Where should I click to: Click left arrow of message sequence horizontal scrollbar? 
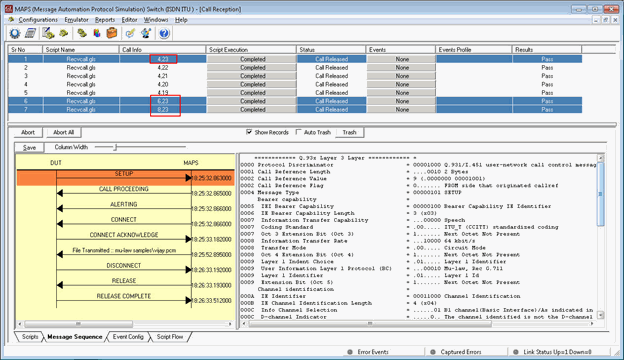(20, 324)
